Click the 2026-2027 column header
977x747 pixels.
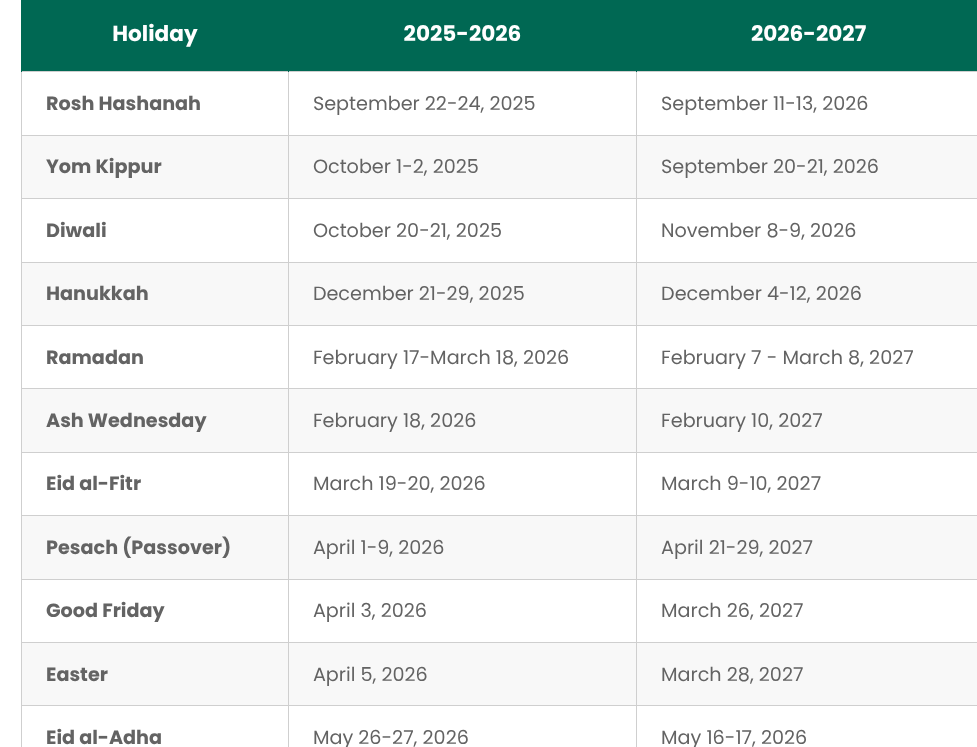pyautogui.click(x=808, y=34)
